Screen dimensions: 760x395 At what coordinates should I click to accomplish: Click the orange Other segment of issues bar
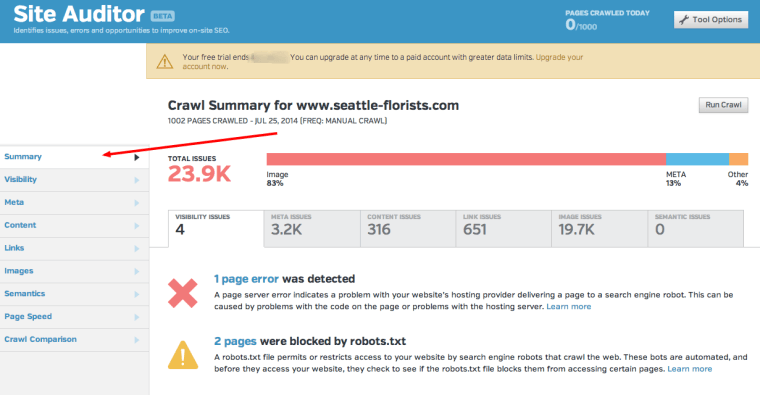pyautogui.click(x=739, y=159)
